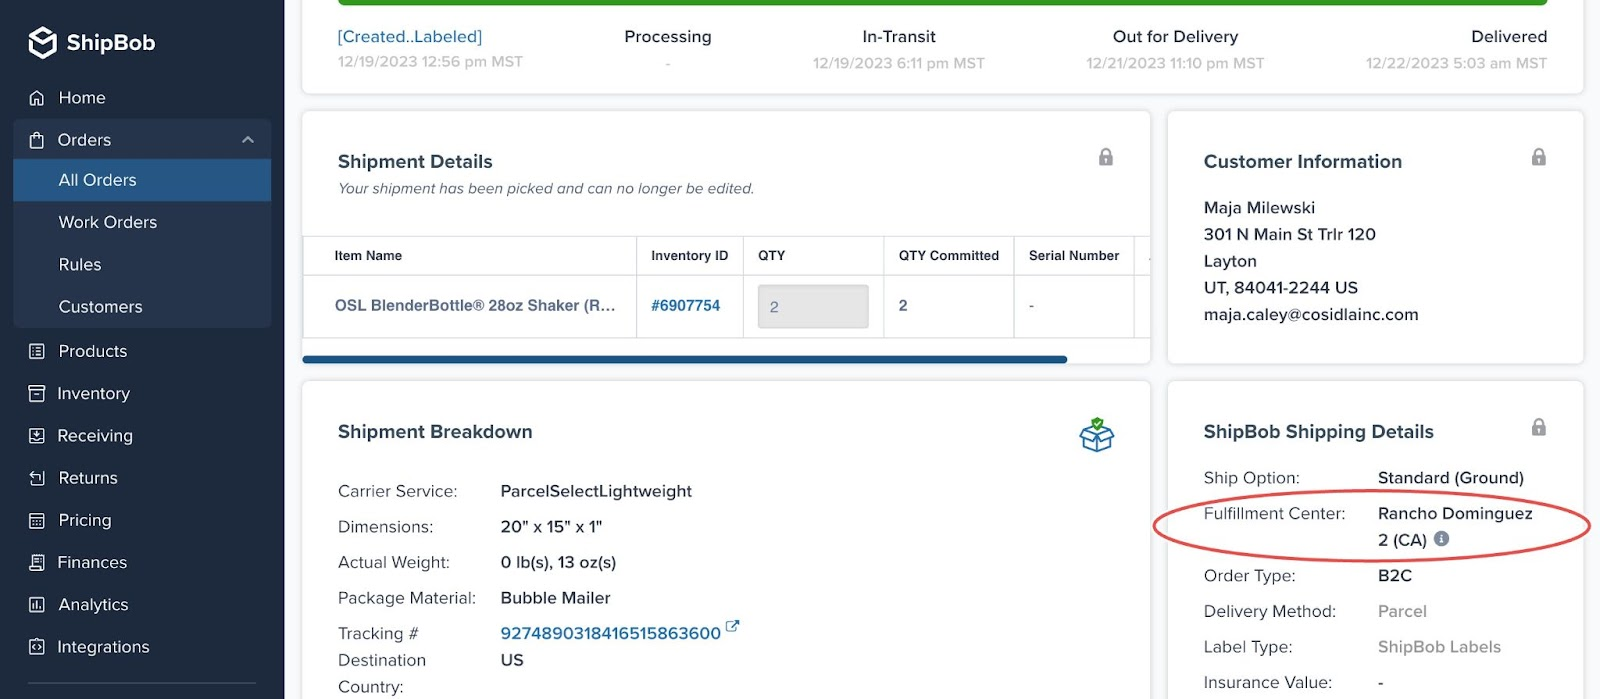
Task: Click the Processing status label
Action: [x=668, y=36]
